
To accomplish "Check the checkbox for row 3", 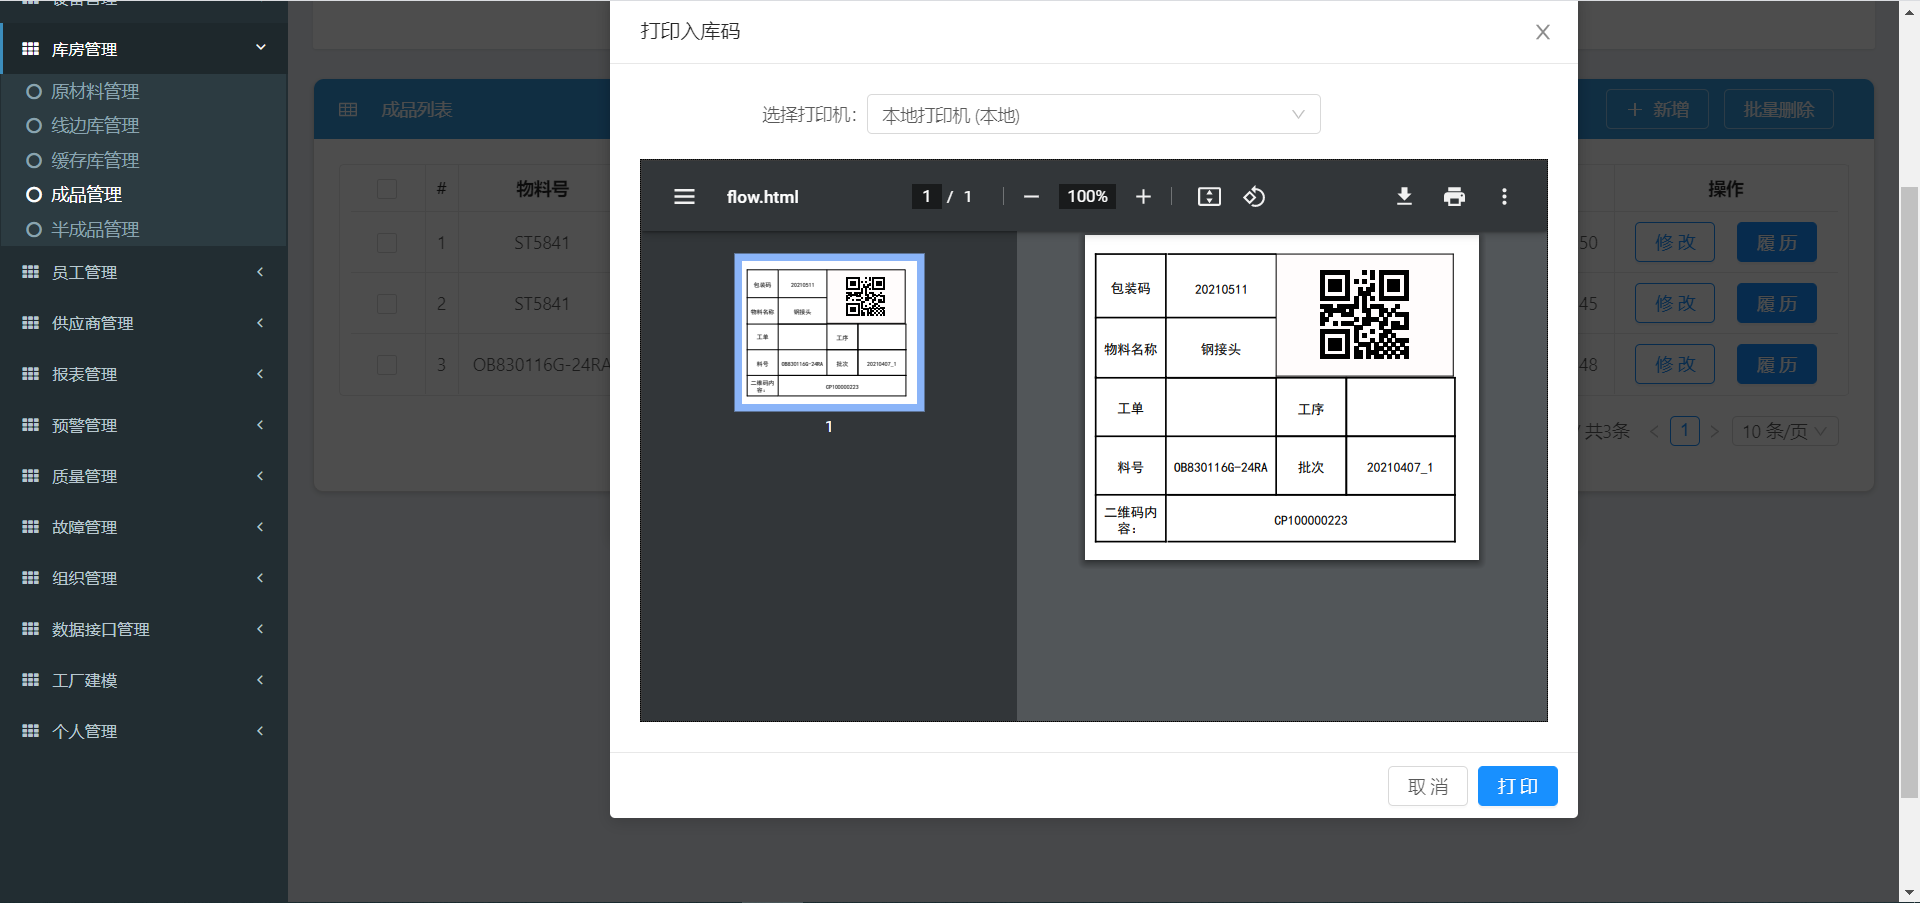I will [x=387, y=365].
